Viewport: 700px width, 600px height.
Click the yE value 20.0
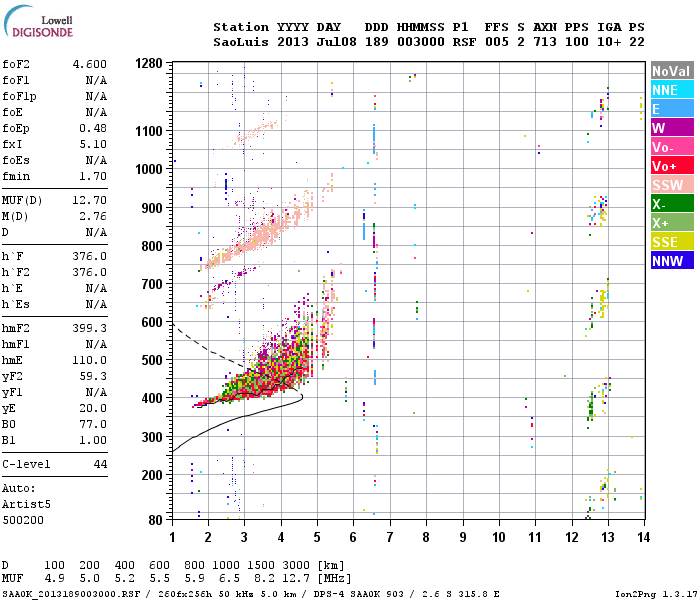point(93,408)
